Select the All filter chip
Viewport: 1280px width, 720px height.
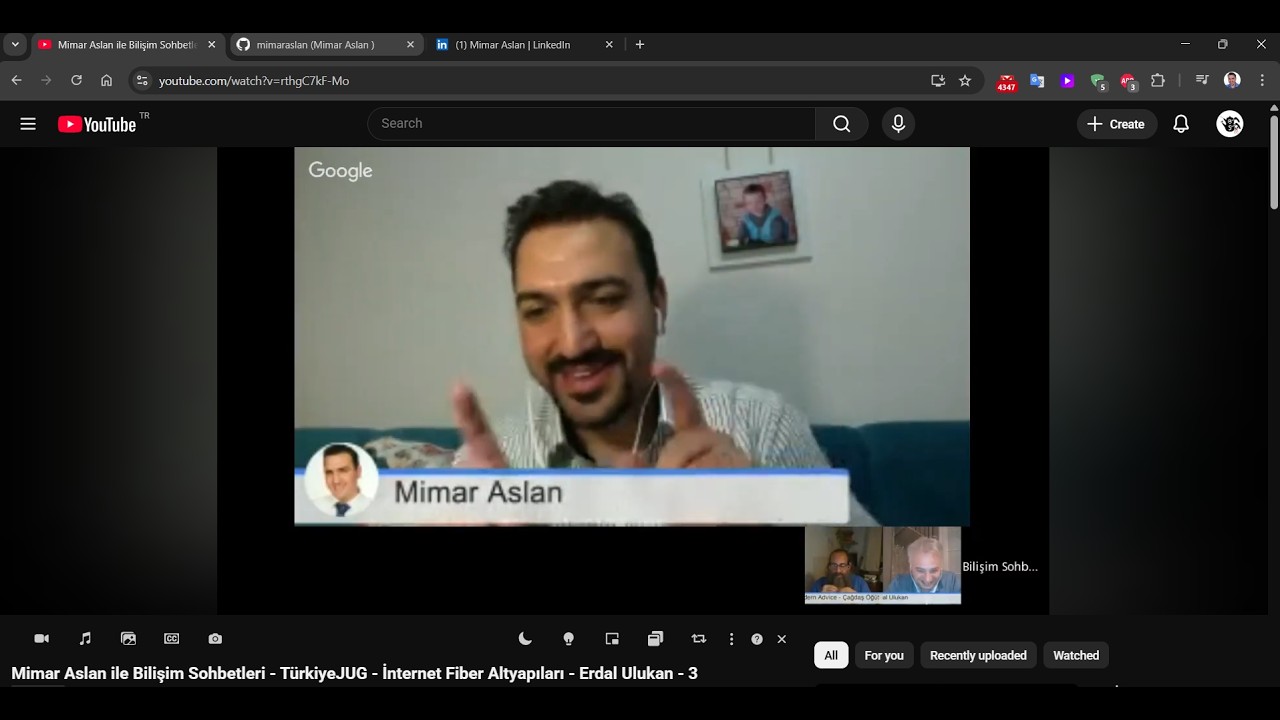pos(831,656)
